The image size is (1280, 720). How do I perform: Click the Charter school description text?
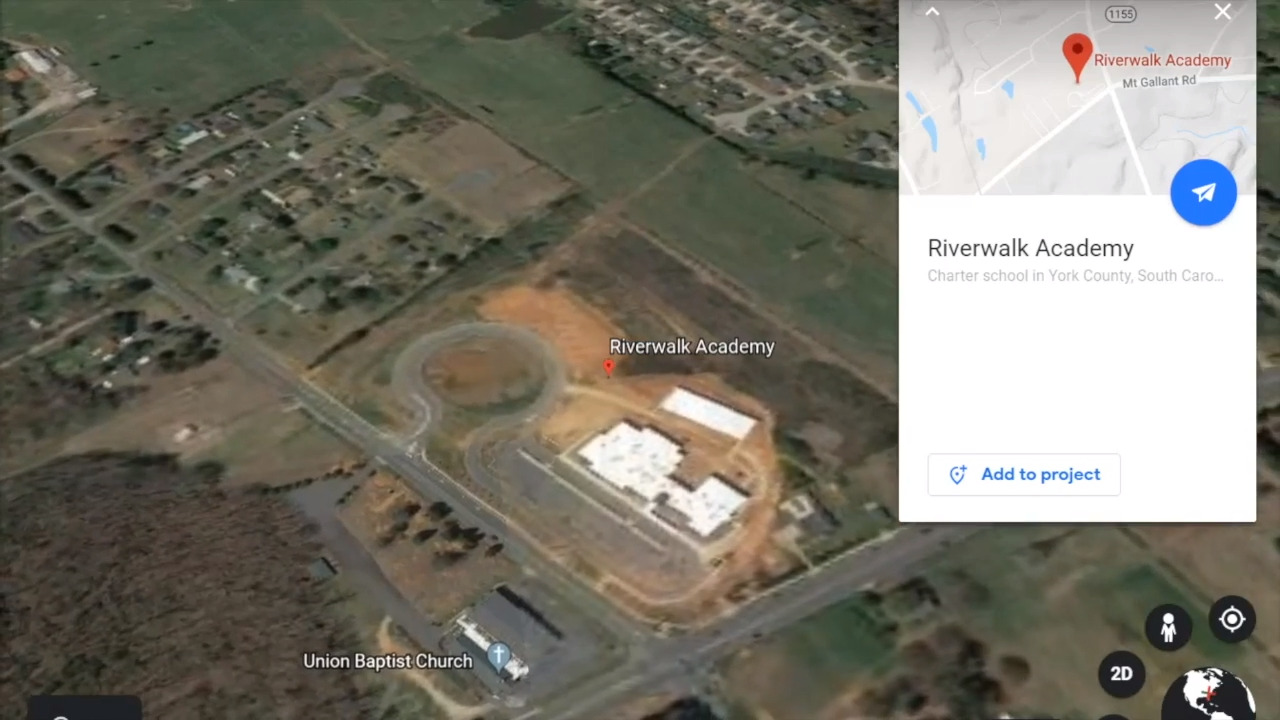[1075, 276]
